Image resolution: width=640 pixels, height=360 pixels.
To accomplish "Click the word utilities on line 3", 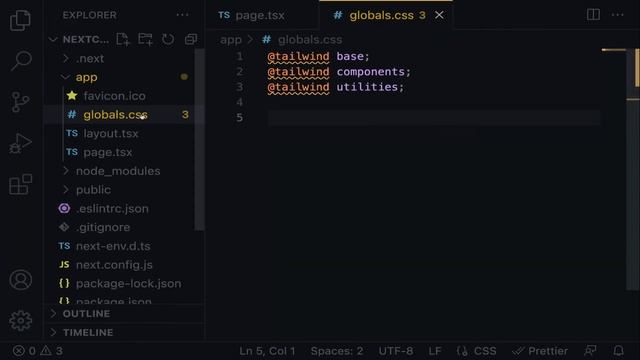I will tap(367, 87).
